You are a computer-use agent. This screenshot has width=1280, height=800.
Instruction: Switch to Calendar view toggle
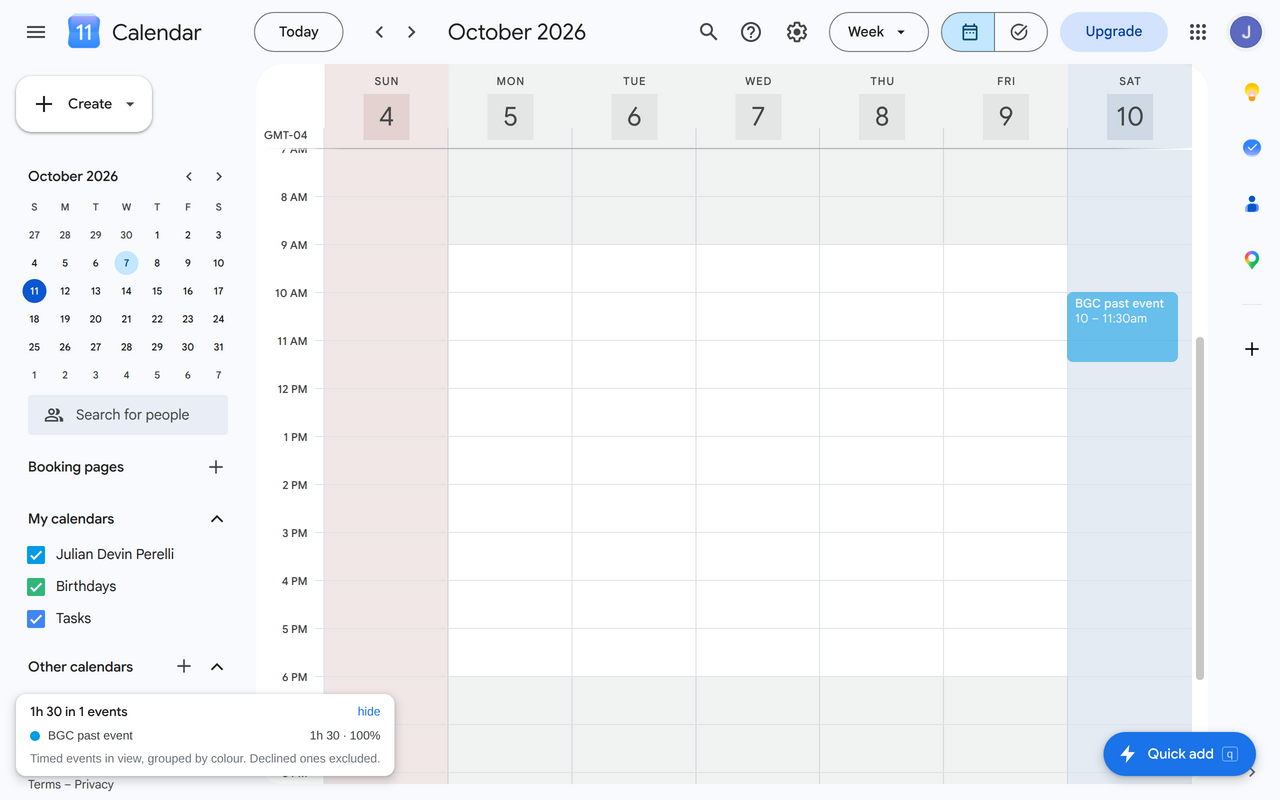click(968, 32)
